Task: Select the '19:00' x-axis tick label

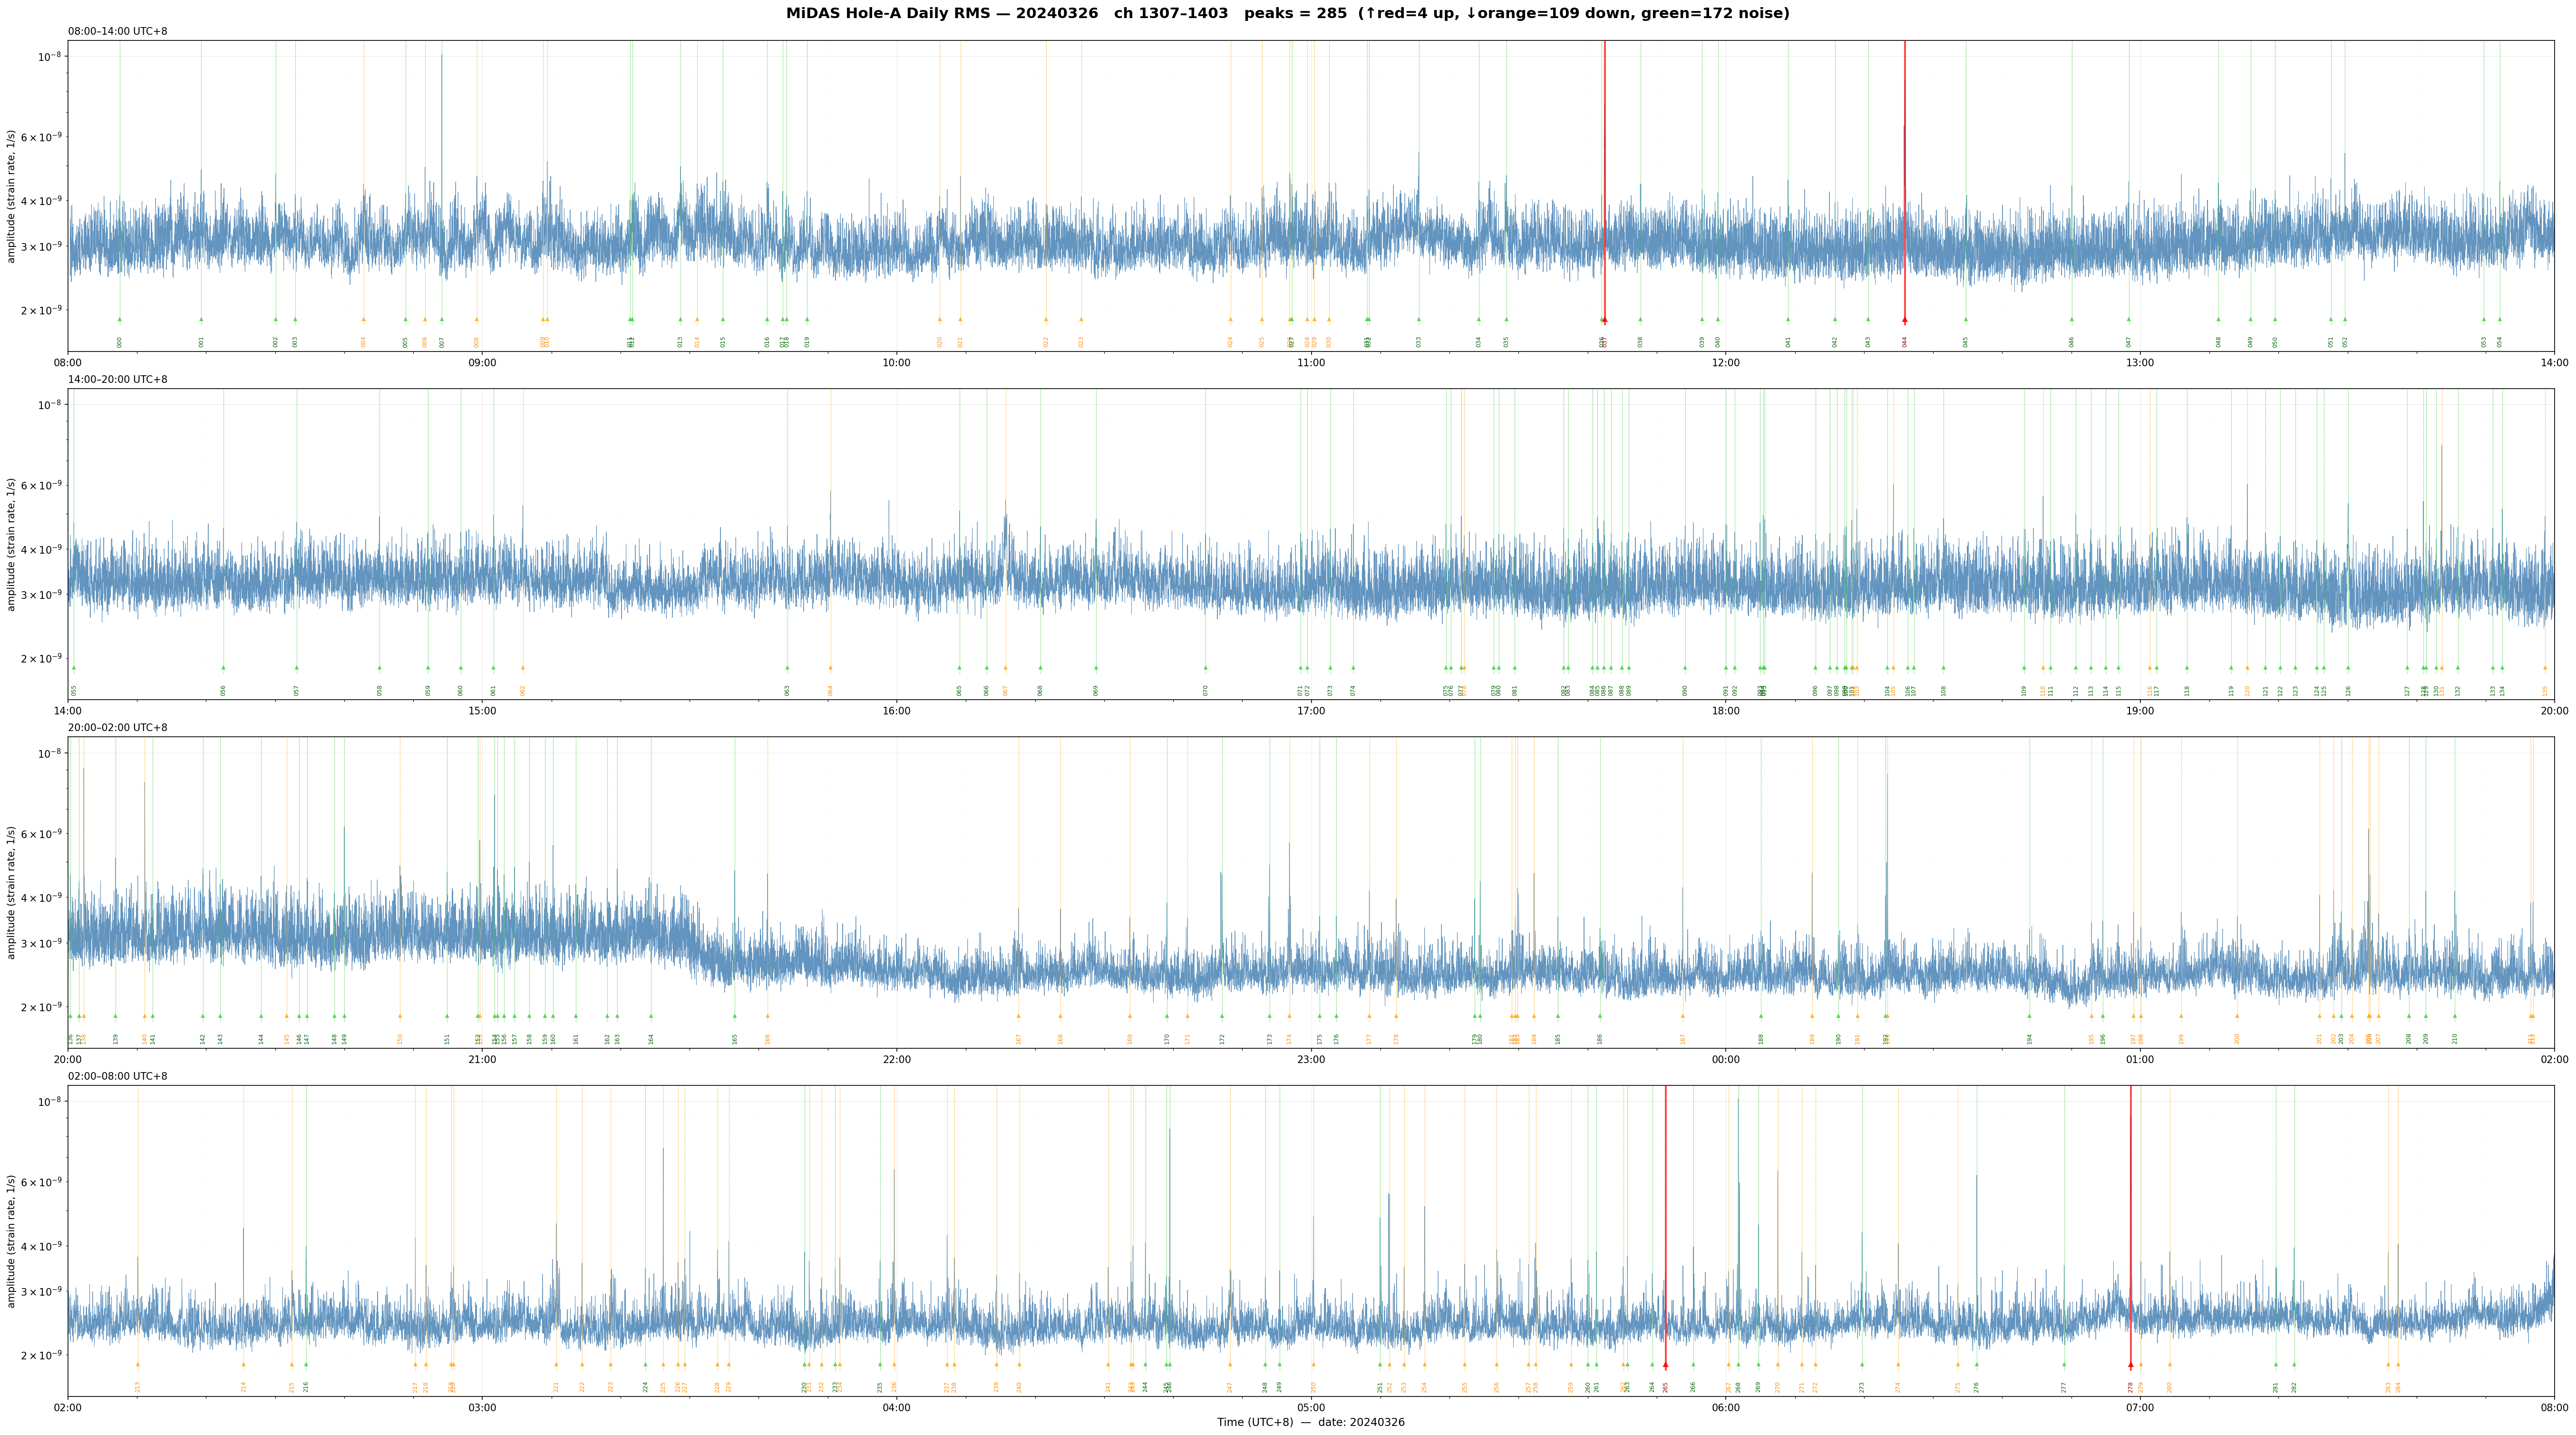Action: tap(2140, 711)
